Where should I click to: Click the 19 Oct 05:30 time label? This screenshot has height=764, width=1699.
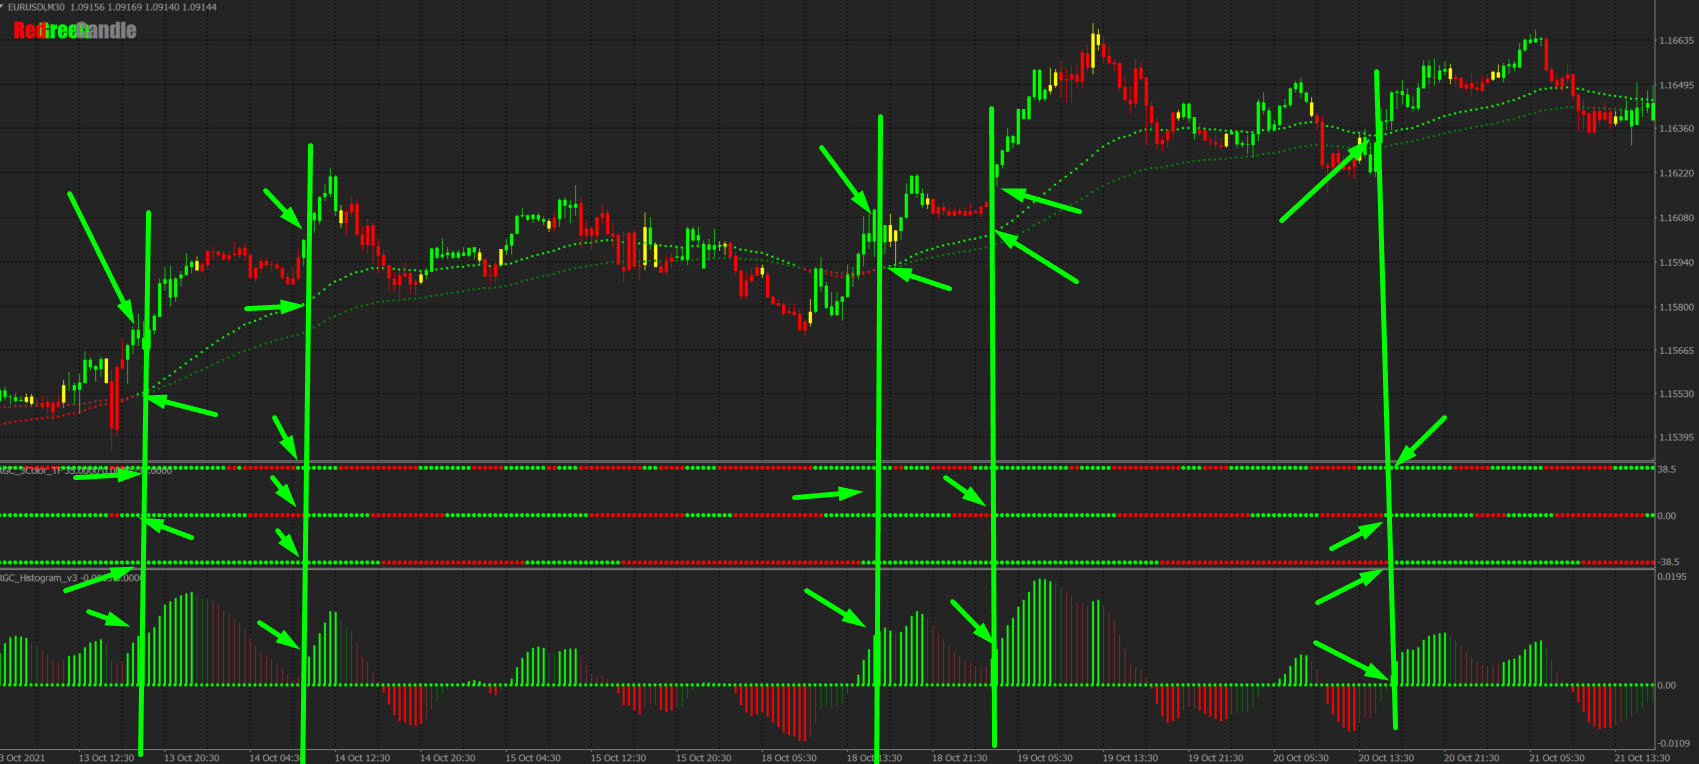pyautogui.click(x=1045, y=758)
